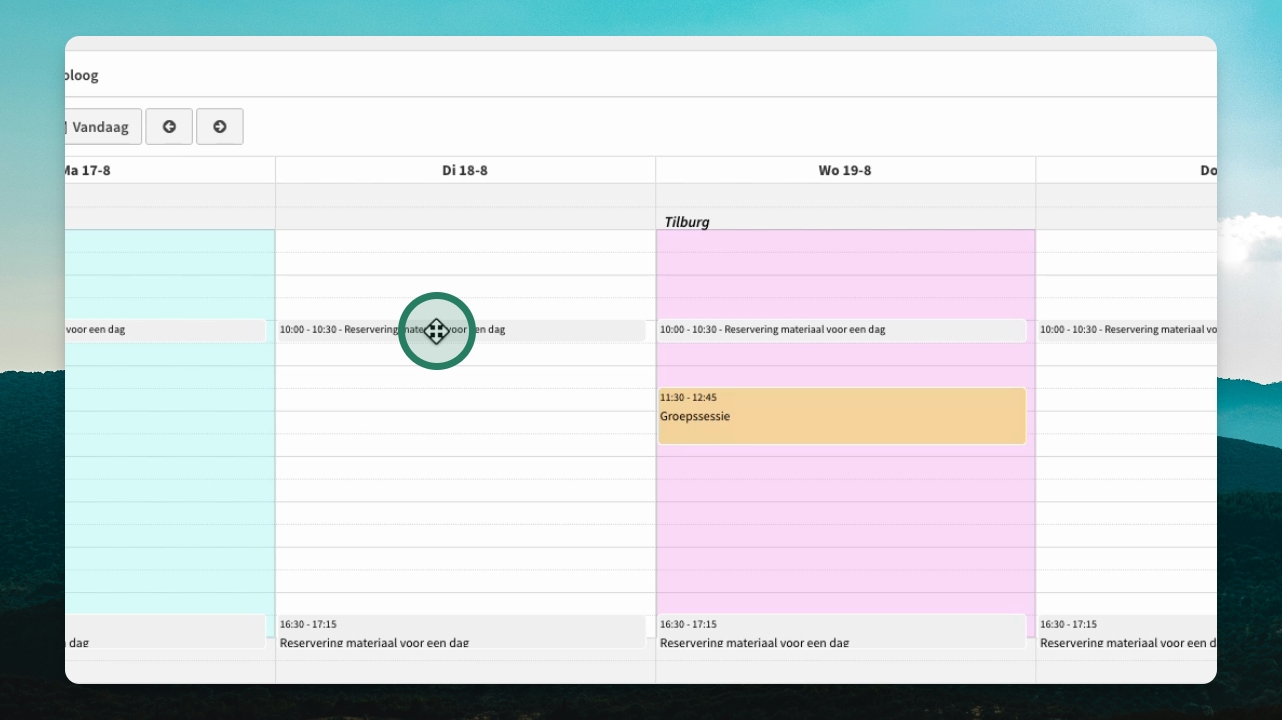Viewport: 1282px width, 720px height.
Task: Go to the next week with the right arrow
Action: tap(220, 127)
